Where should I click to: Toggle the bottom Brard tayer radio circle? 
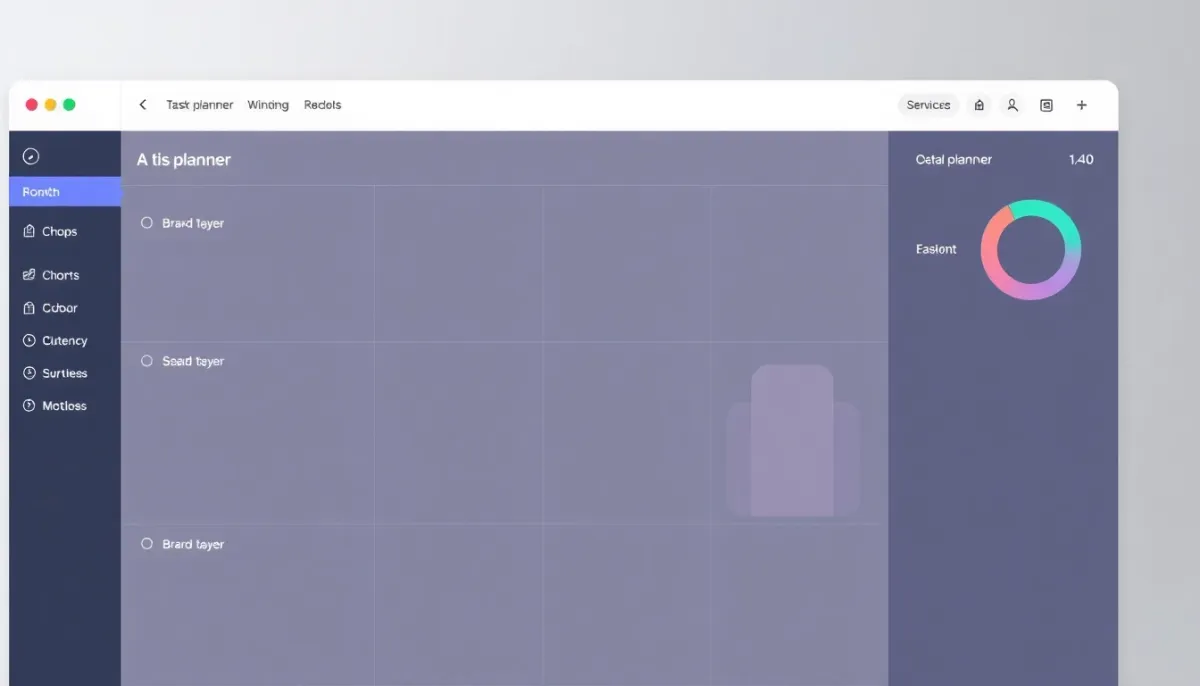[x=147, y=544]
